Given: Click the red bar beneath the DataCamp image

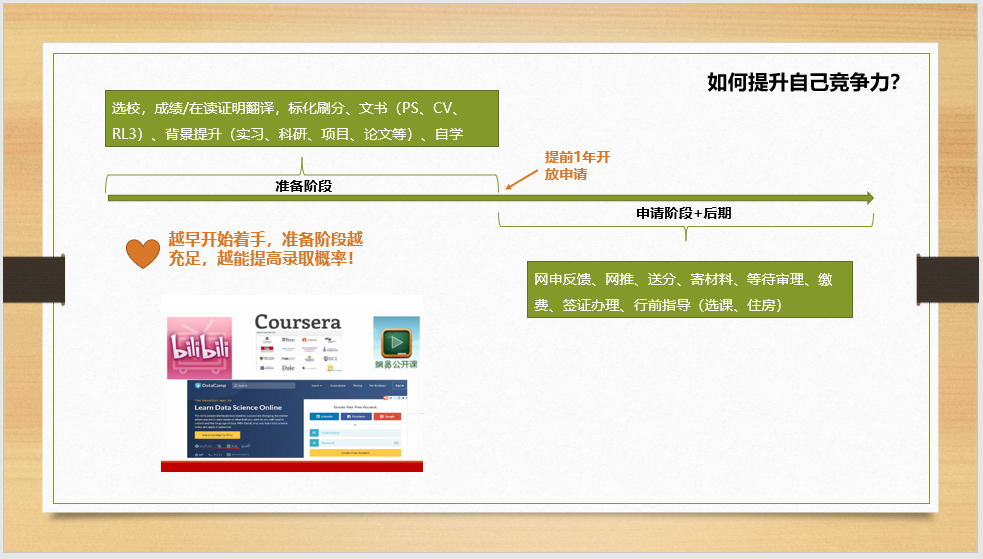Looking at the screenshot, I should pos(292,466).
